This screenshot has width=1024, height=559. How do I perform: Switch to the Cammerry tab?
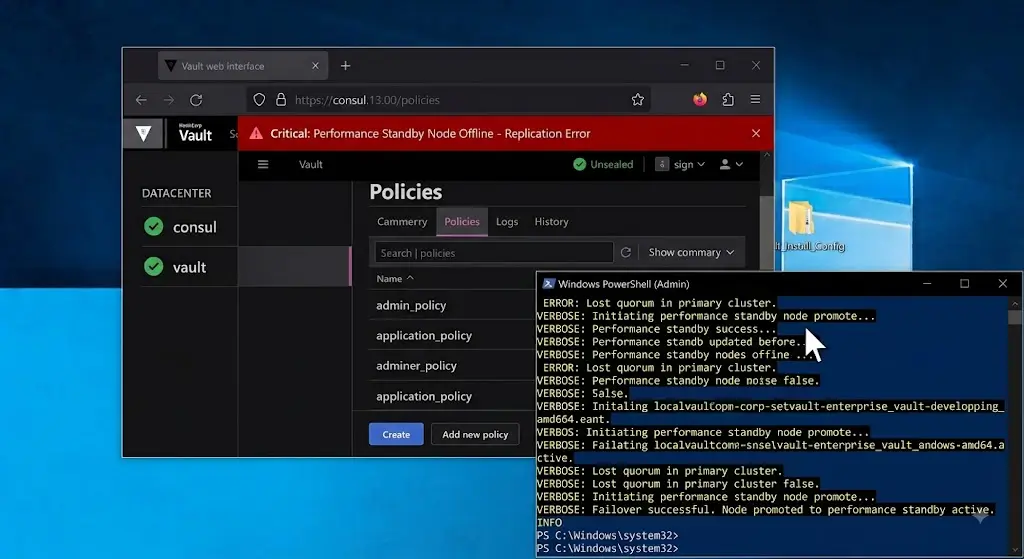tap(402, 221)
